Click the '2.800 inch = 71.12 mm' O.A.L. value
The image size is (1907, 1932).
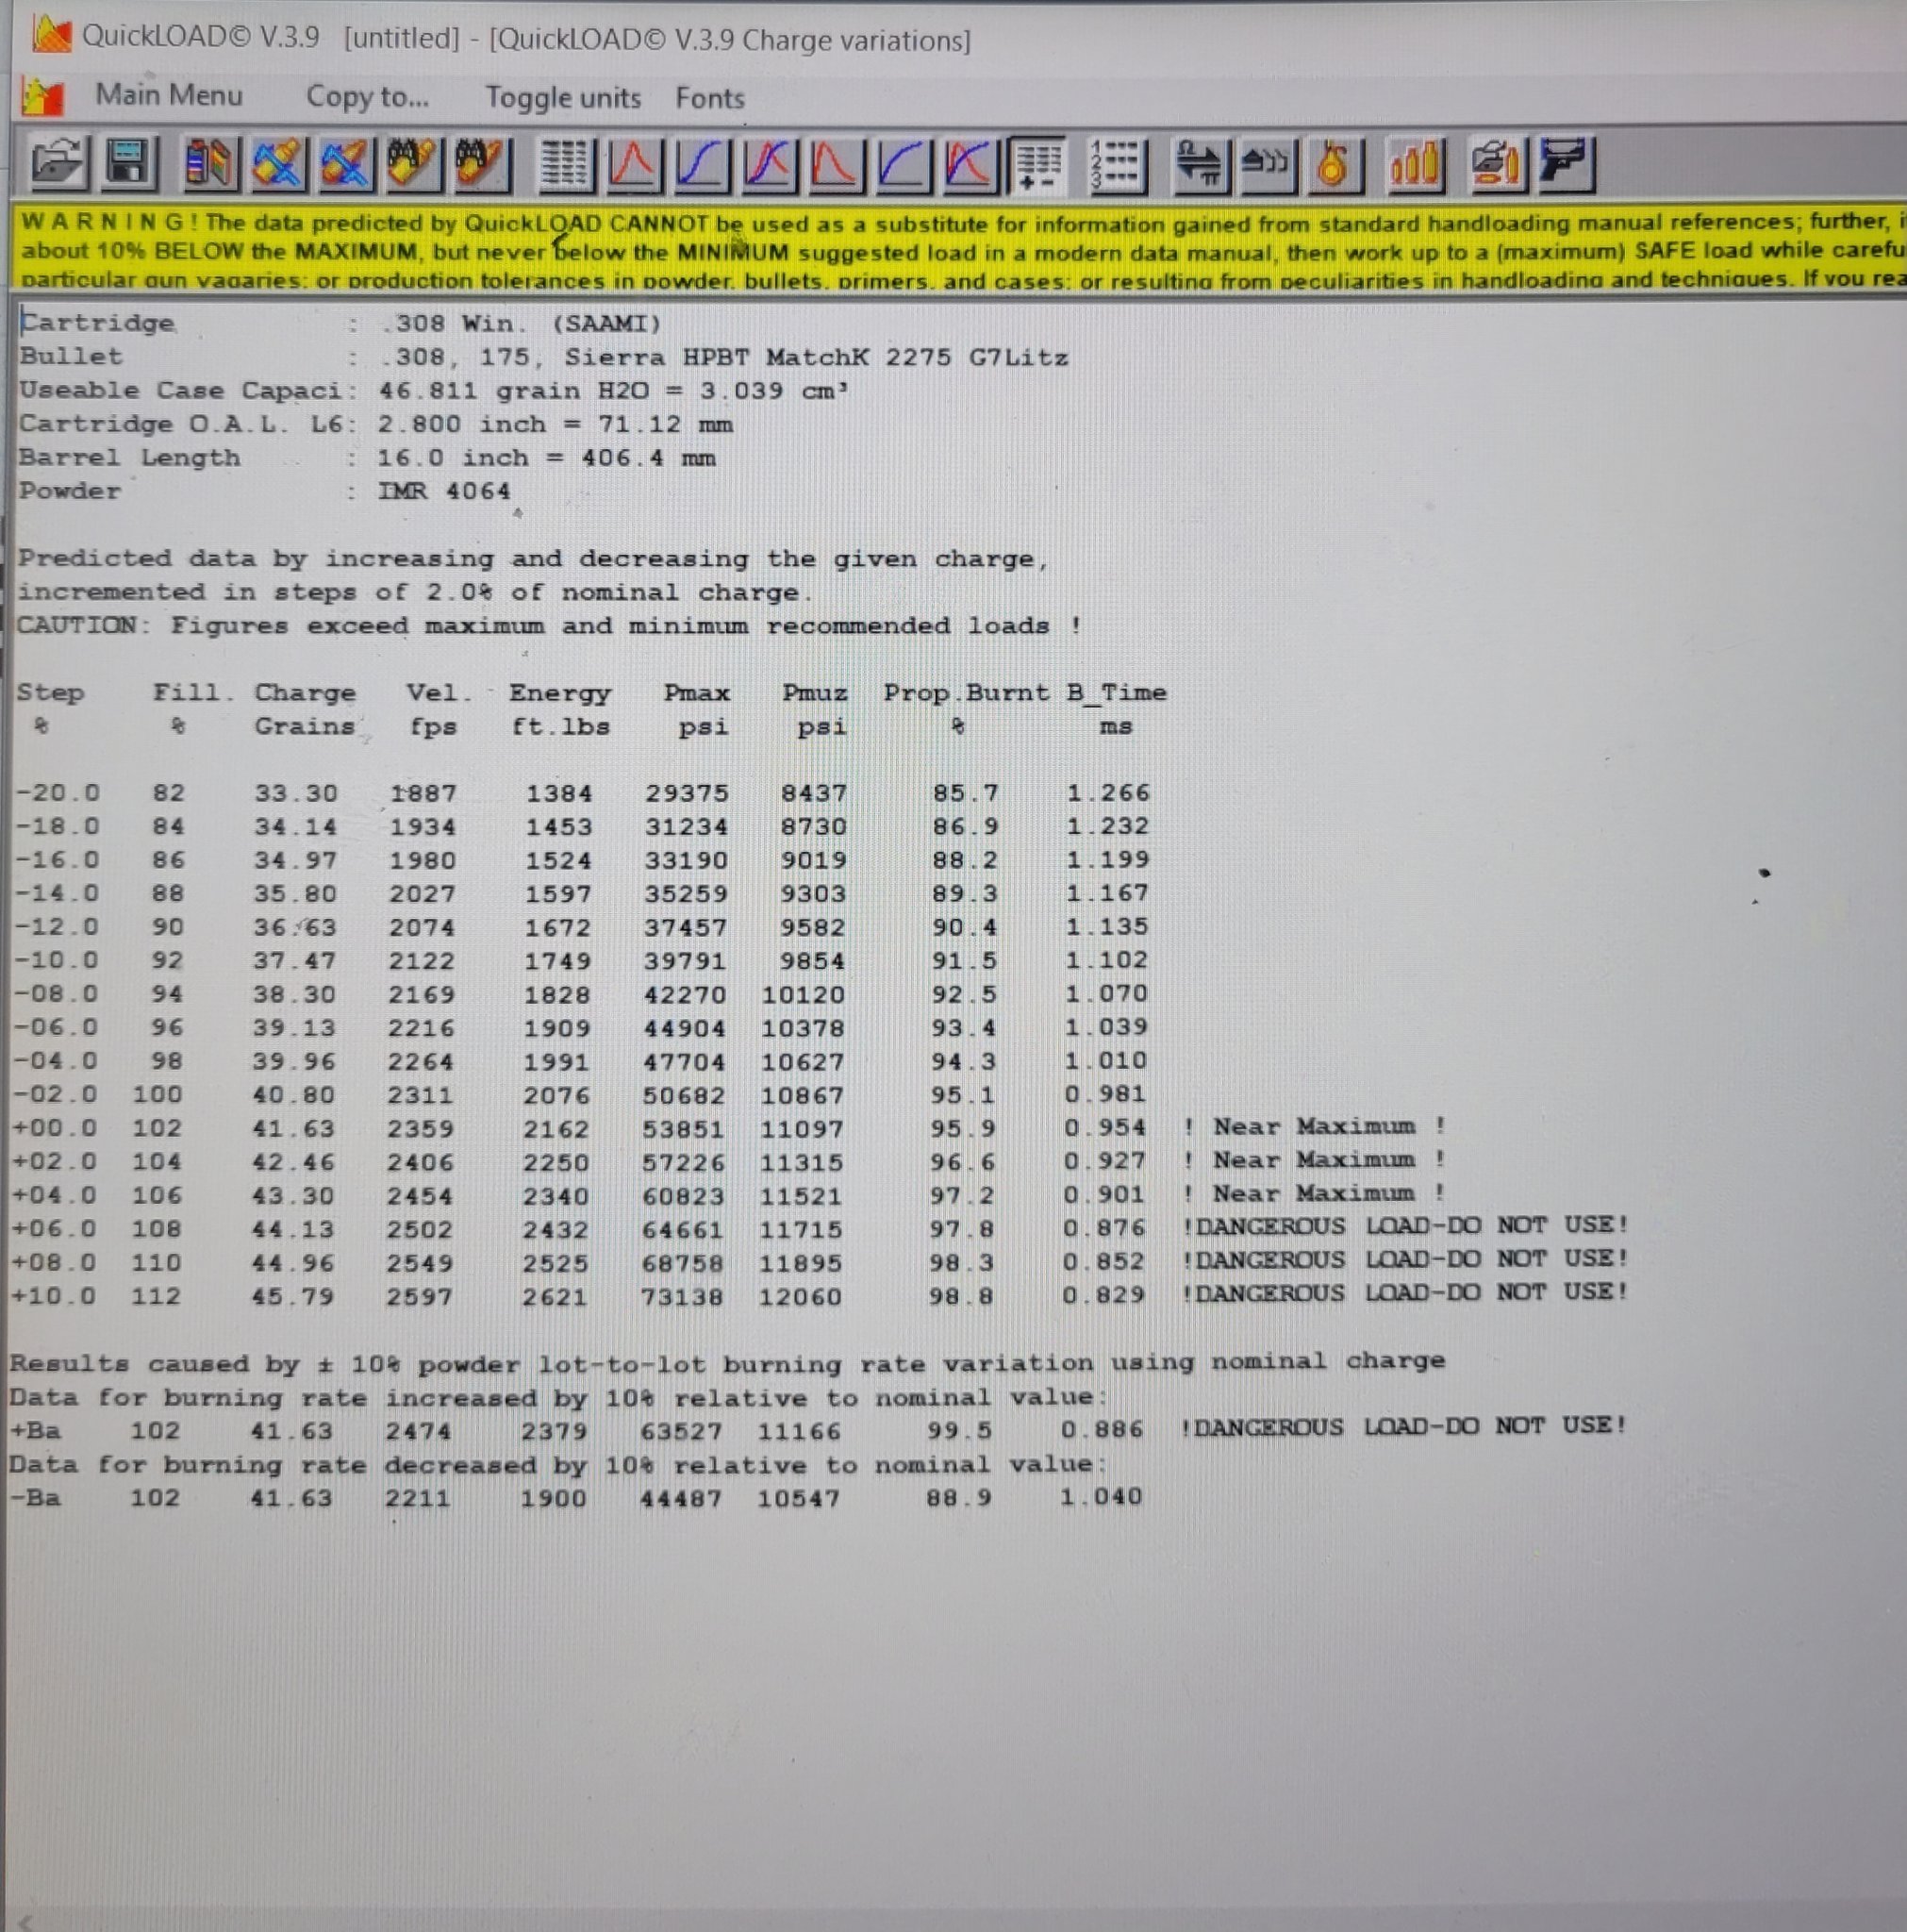555,424
